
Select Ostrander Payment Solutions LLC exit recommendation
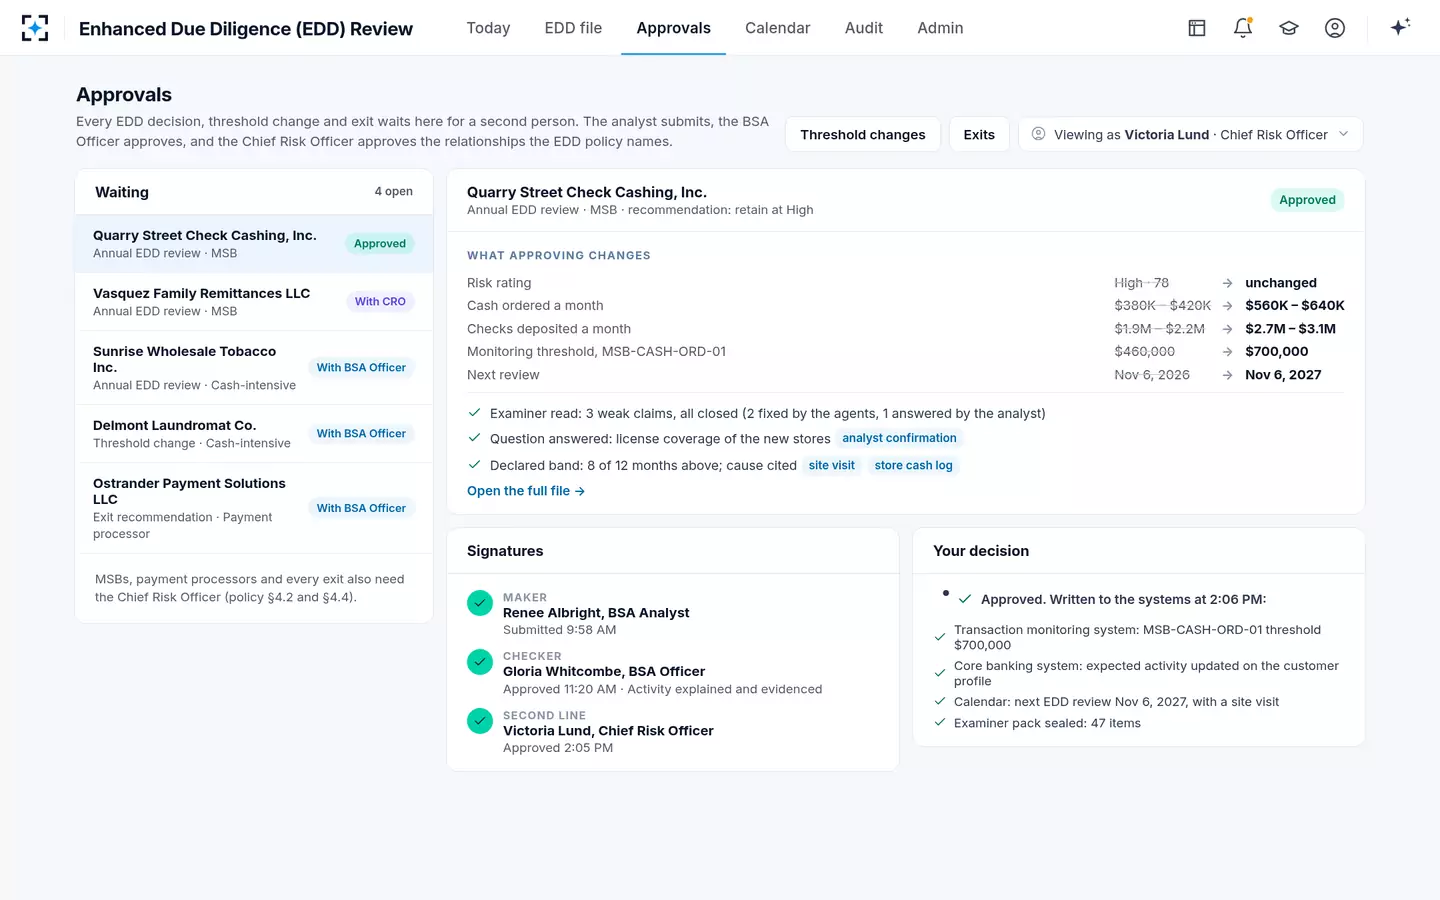254,508
